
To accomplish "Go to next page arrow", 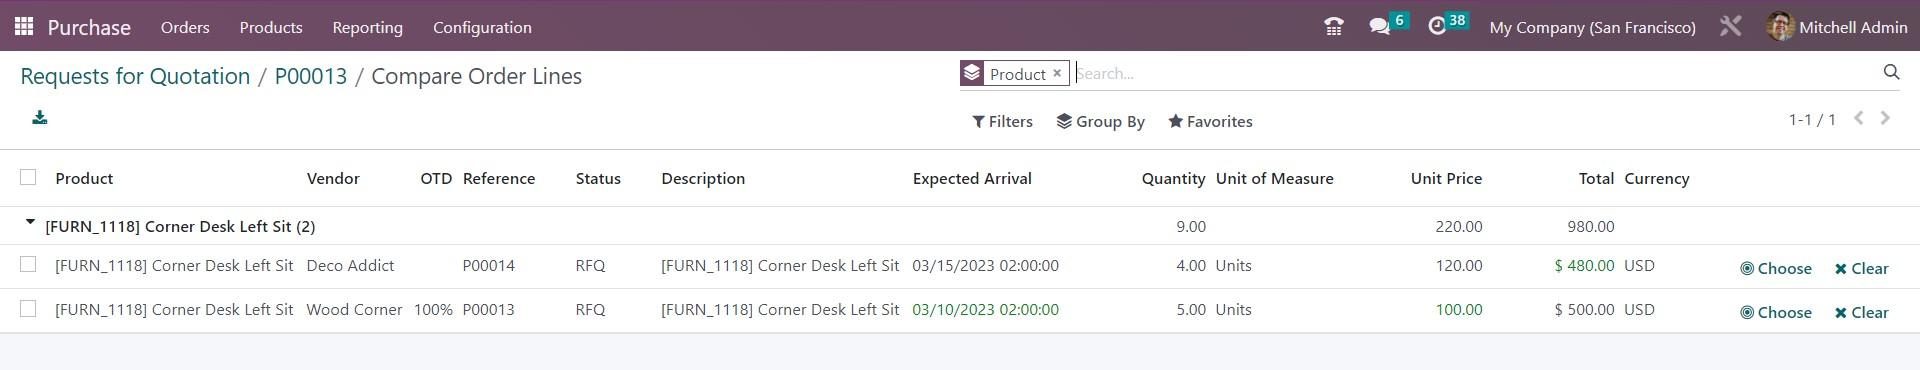I will 1885,118.
